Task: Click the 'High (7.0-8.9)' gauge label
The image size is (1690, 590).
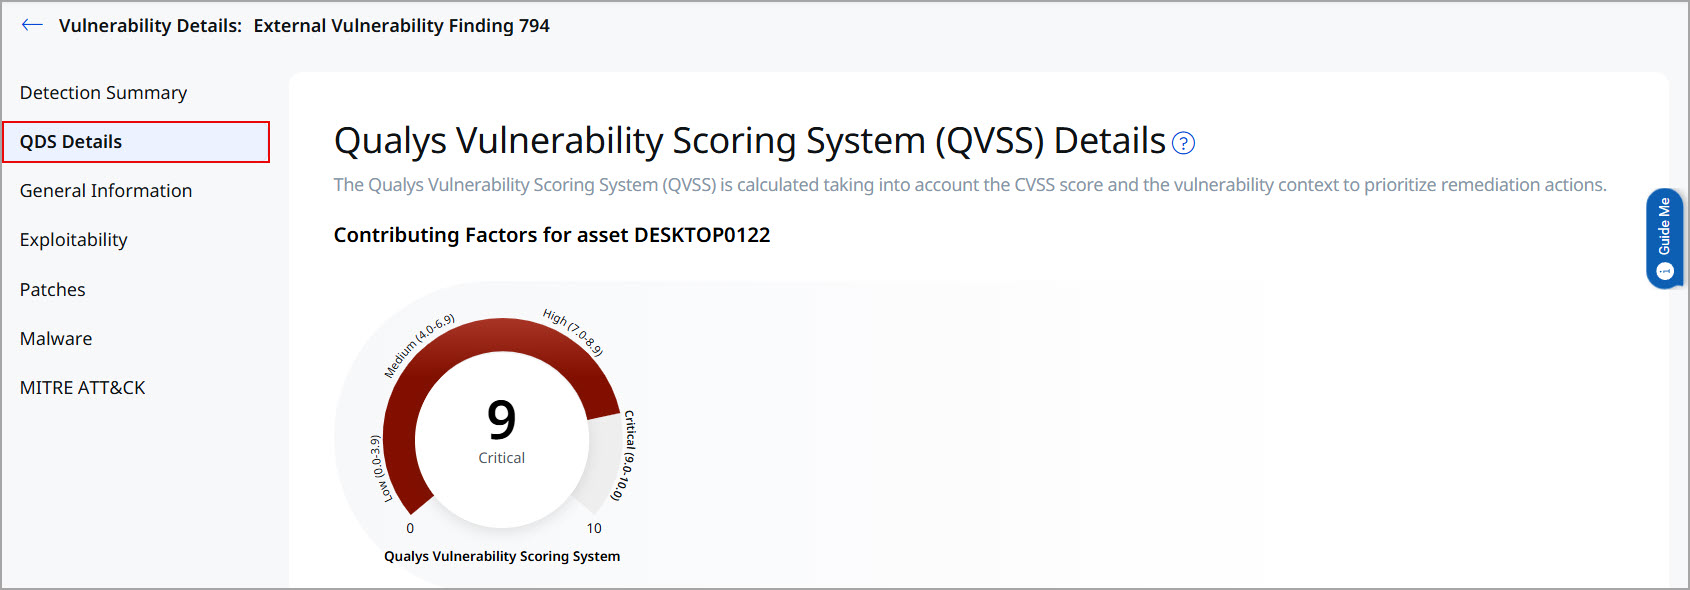Action: tap(573, 332)
